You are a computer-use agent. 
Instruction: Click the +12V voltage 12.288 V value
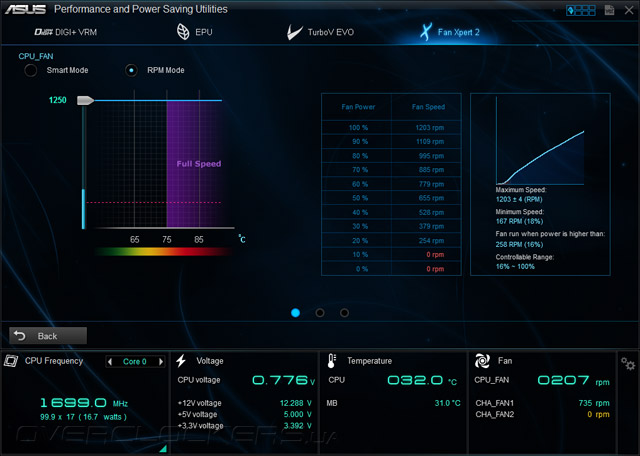click(x=296, y=403)
